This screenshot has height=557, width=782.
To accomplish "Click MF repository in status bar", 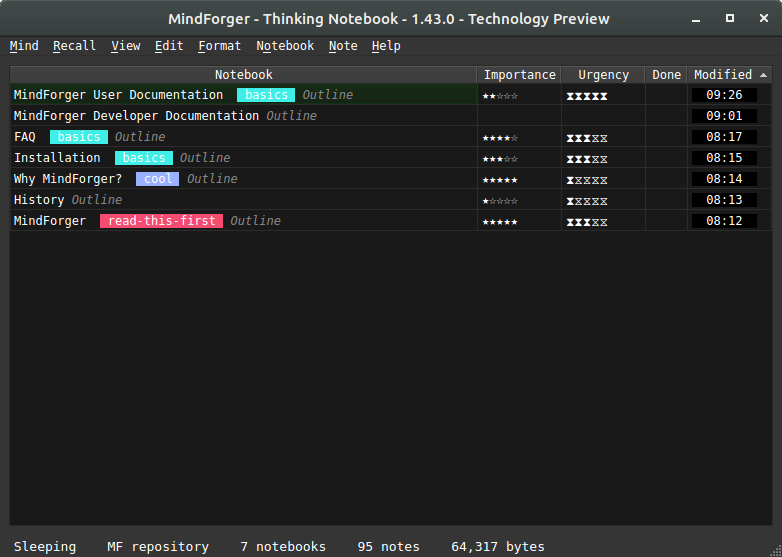I will (x=158, y=547).
